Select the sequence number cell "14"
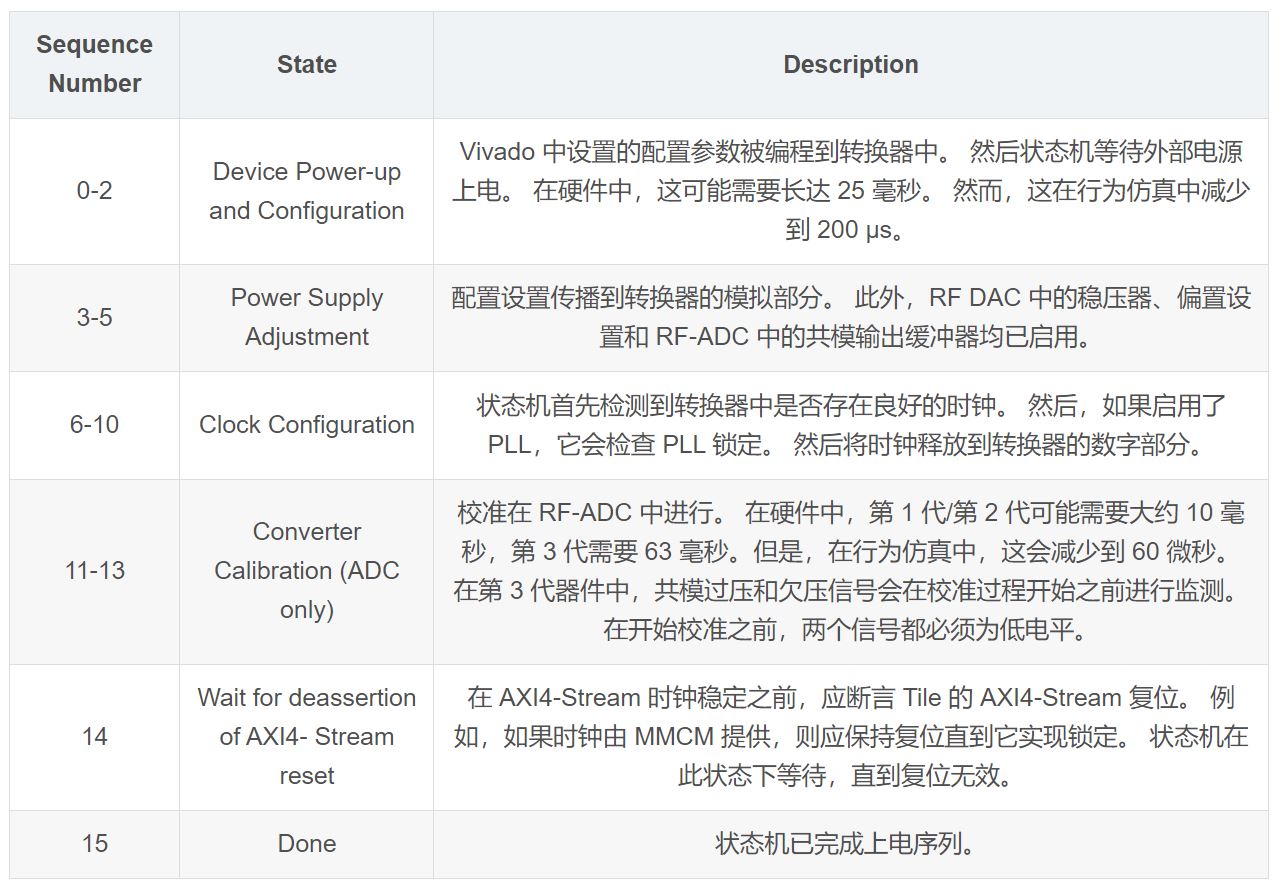Image resolution: width=1282 pixels, height=894 pixels. point(95,737)
